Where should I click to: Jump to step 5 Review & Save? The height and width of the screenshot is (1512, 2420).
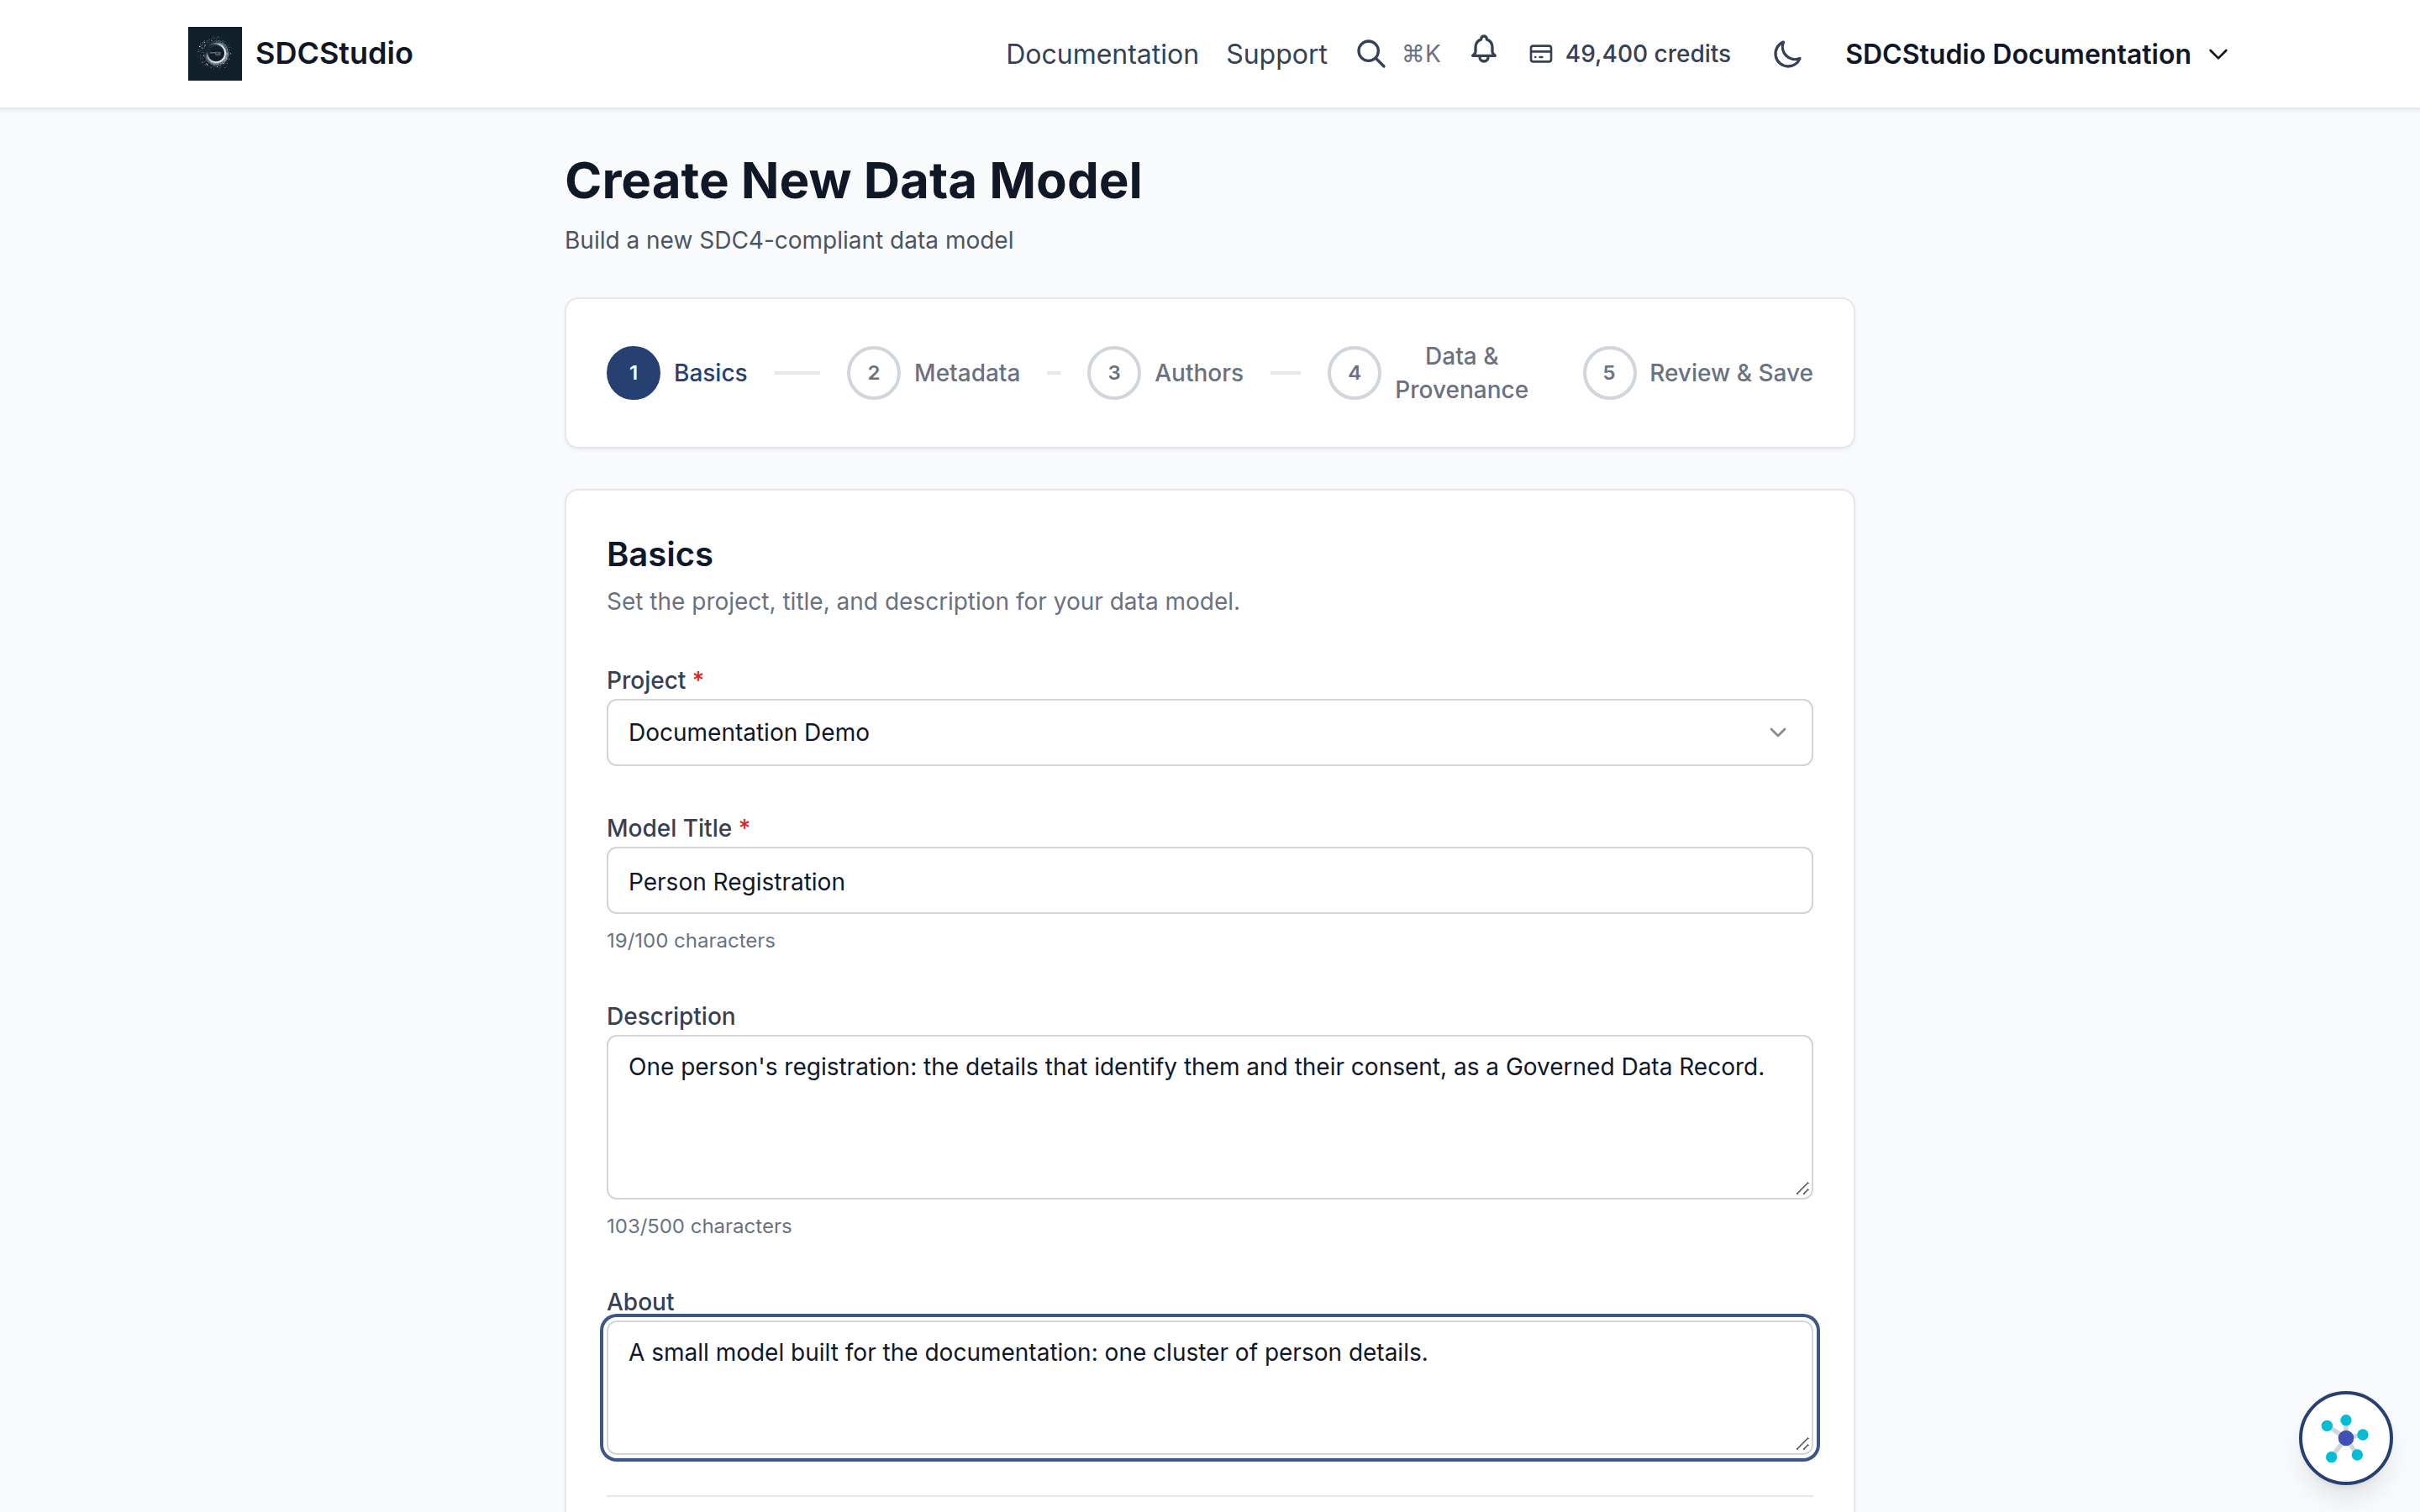click(x=1698, y=373)
